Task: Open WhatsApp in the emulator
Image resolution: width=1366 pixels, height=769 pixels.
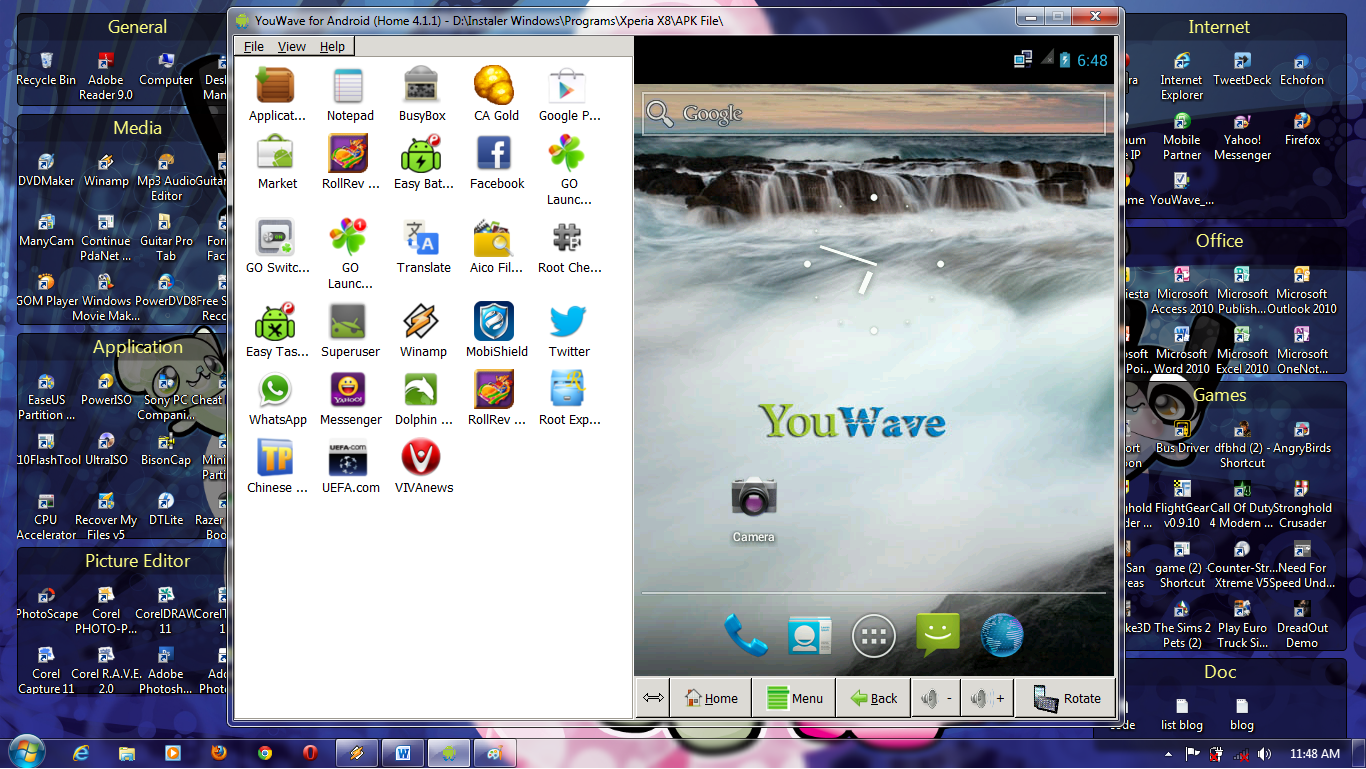Action: [276, 391]
